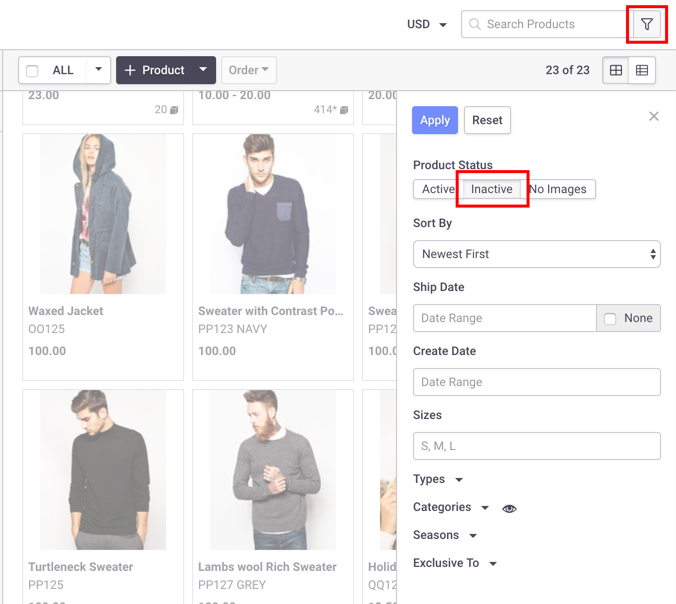676x604 pixels.
Task: Close the filter panel with X
Action: (654, 116)
